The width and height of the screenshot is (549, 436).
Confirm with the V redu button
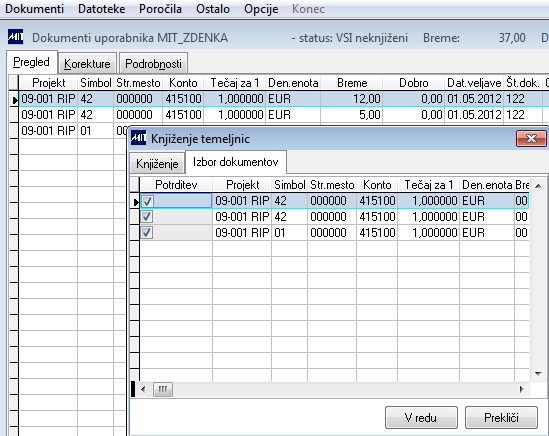coord(421,417)
